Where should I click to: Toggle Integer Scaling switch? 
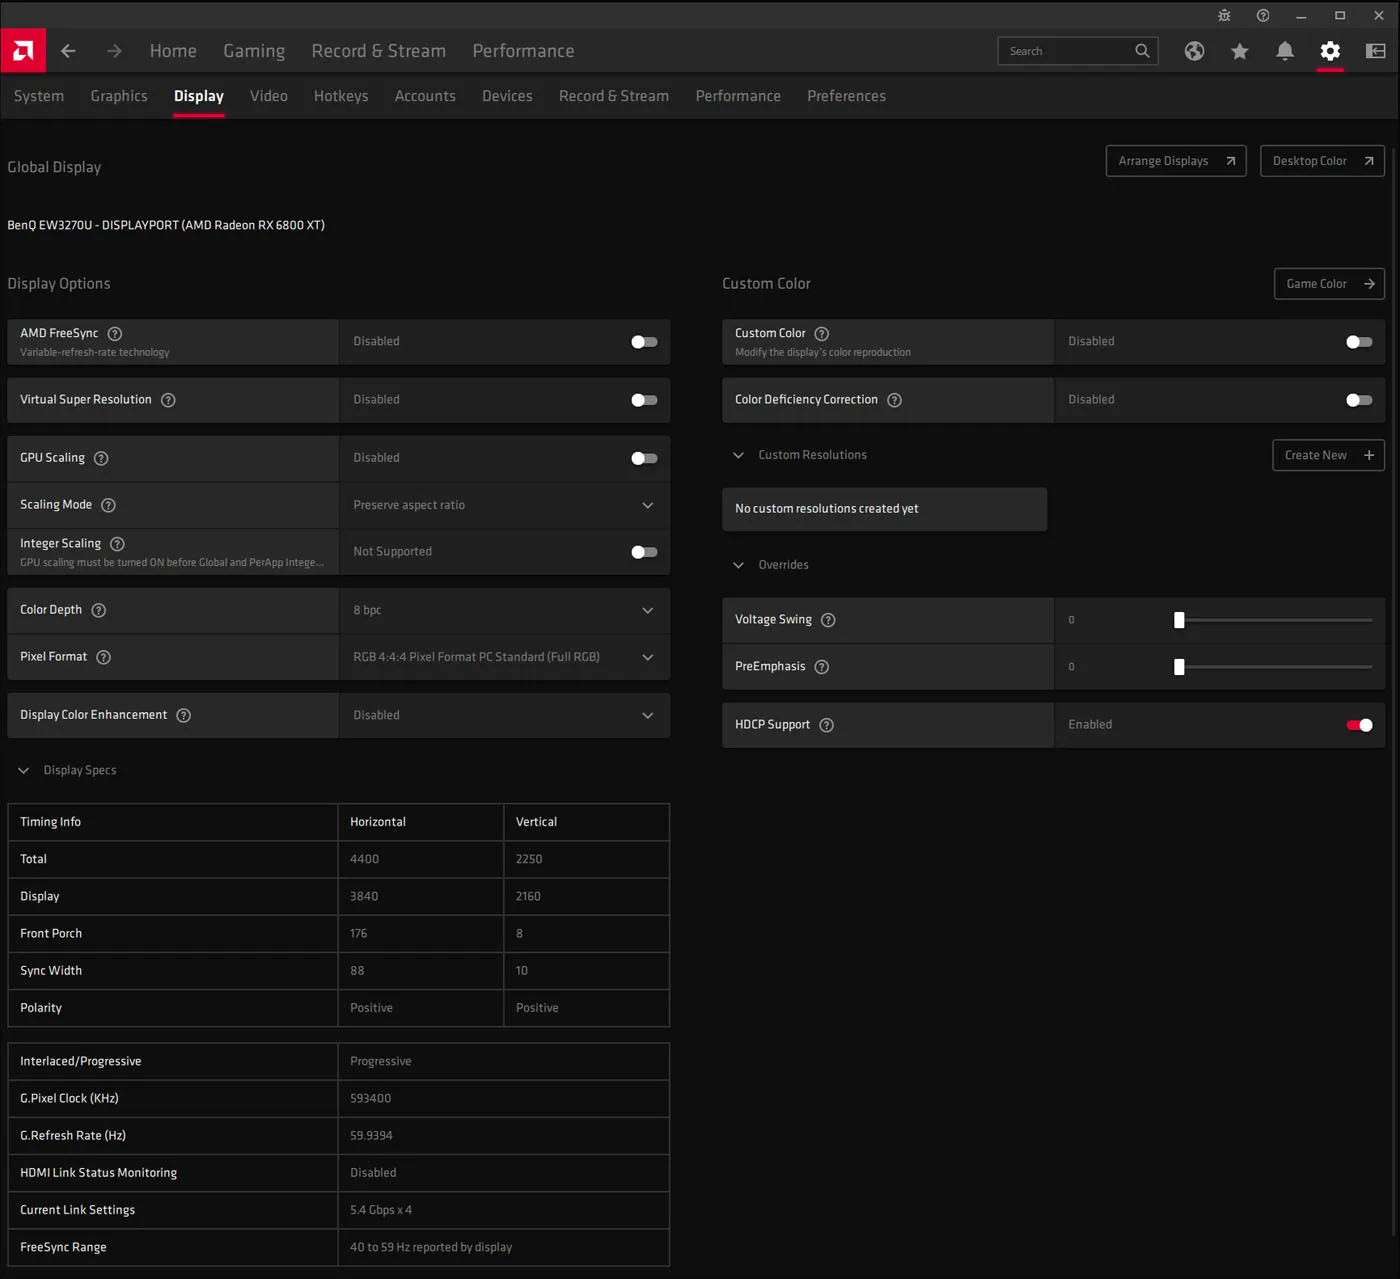tap(644, 552)
